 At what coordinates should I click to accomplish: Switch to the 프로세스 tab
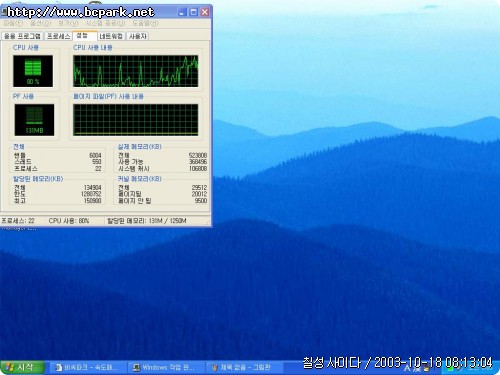pos(58,36)
